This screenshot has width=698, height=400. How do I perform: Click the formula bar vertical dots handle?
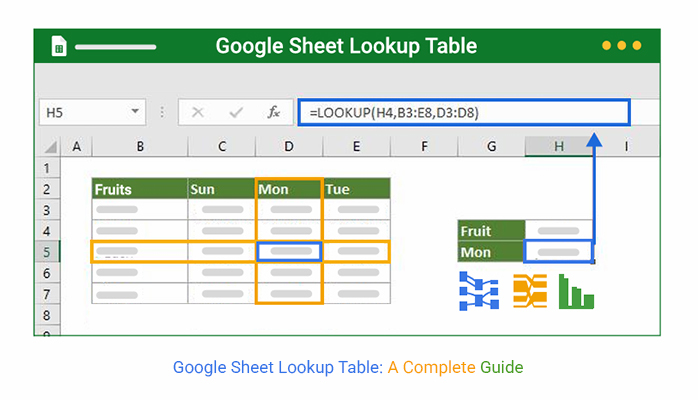click(x=162, y=112)
